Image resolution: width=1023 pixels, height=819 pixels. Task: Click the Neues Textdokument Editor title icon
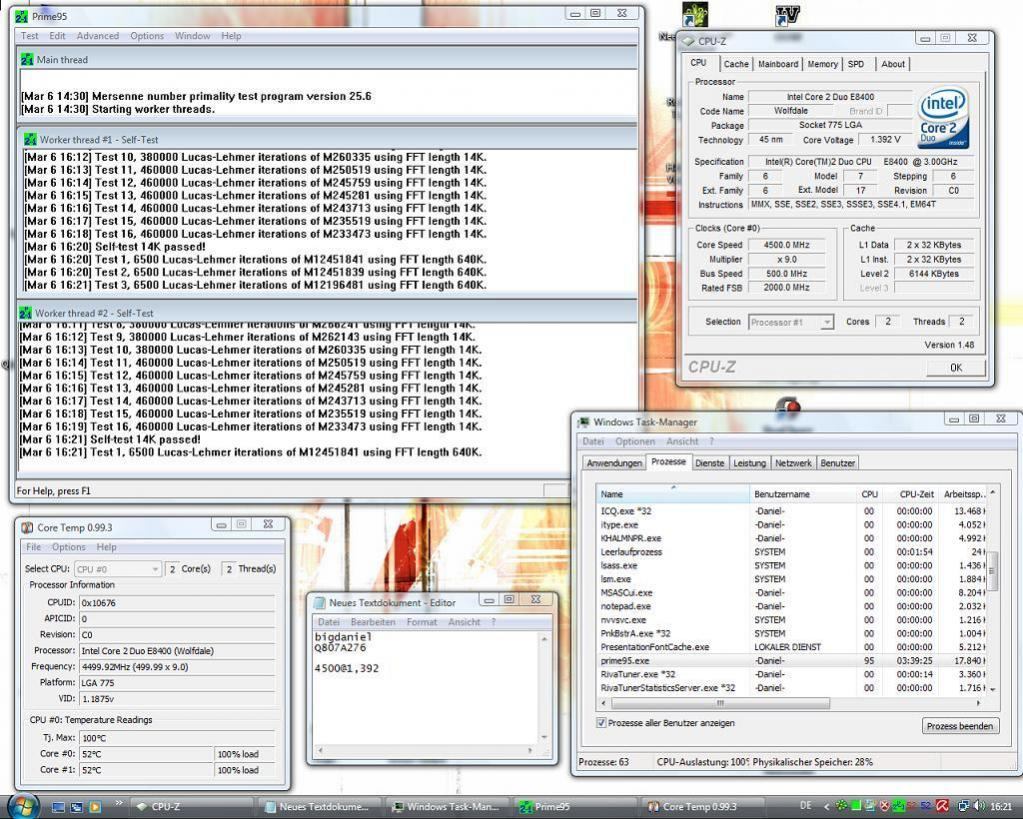319,602
